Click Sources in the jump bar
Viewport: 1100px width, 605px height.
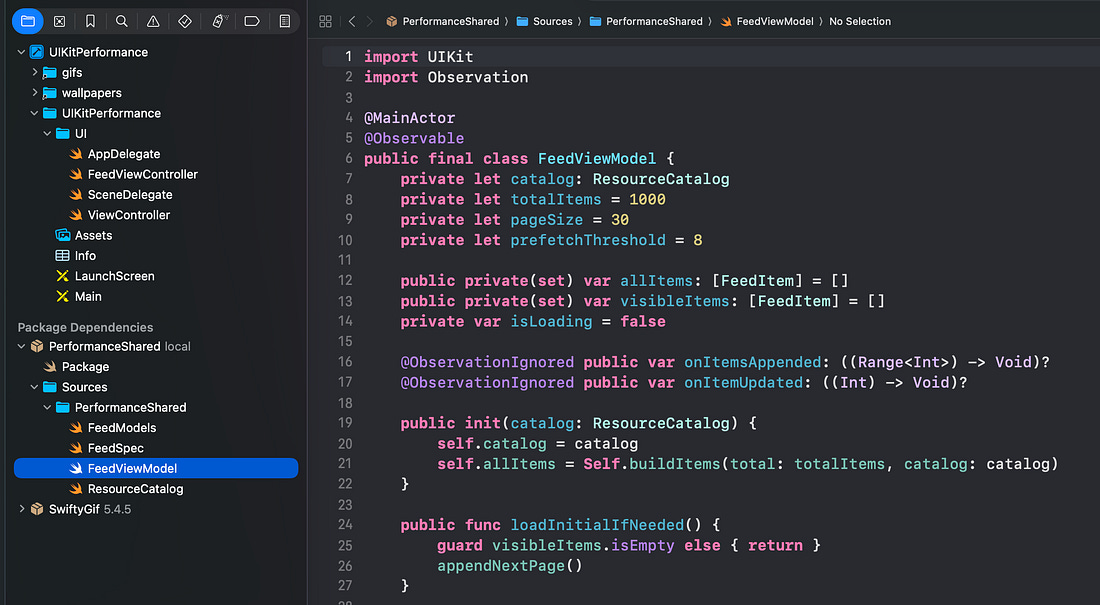[x=545, y=22]
